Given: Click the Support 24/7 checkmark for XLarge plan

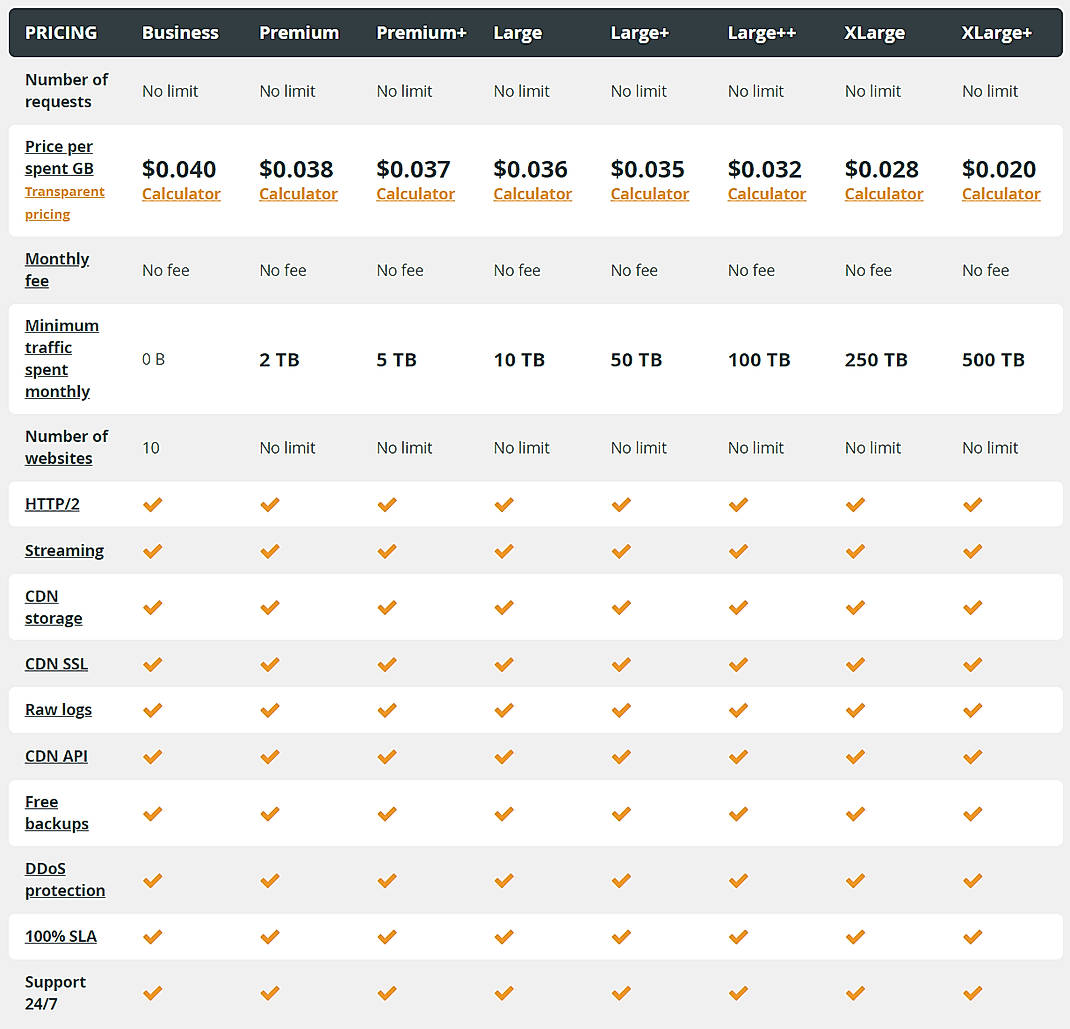Looking at the screenshot, I should [x=856, y=993].
